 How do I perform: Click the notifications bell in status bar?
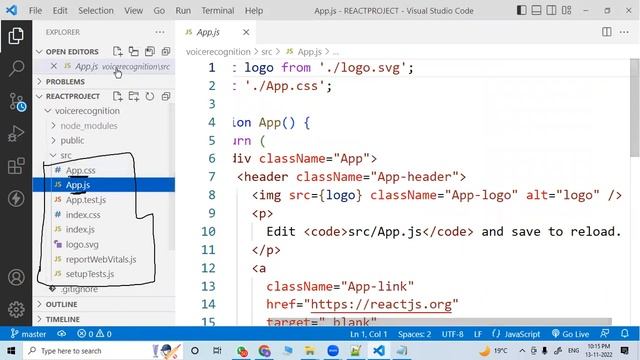coord(625,333)
